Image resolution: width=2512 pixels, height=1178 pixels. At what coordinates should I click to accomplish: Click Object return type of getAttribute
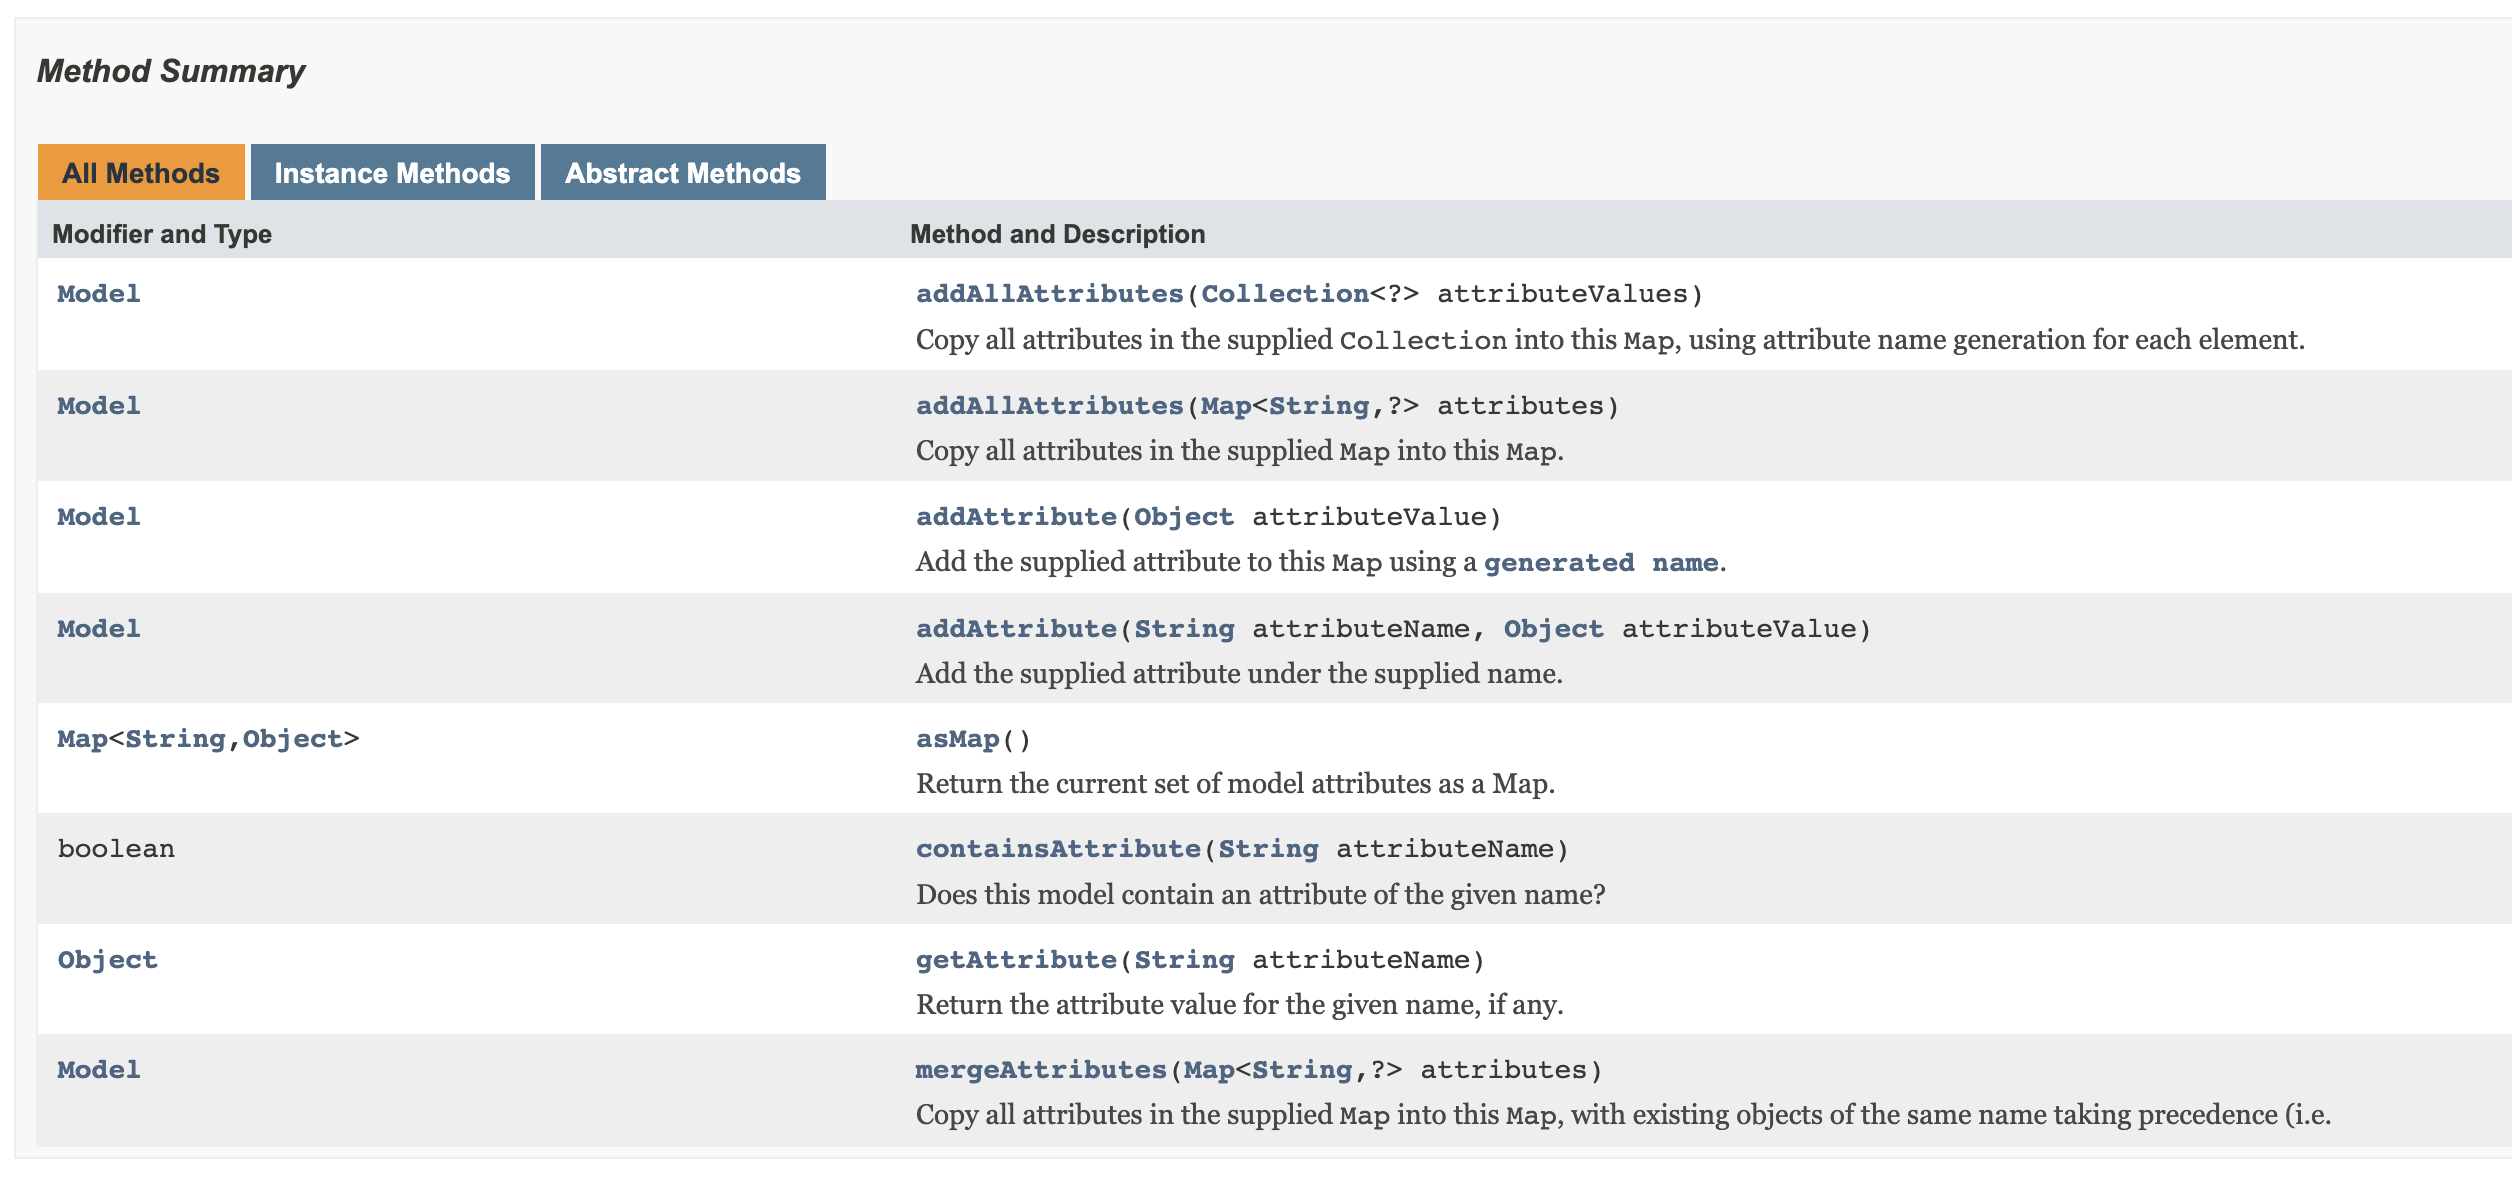[107, 960]
